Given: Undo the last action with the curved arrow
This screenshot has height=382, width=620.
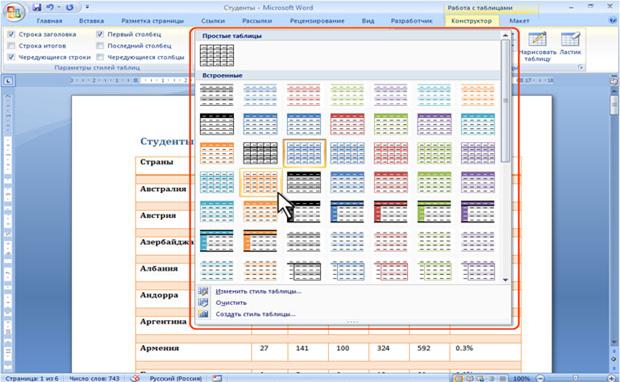Looking at the screenshot, I should click(x=50, y=7).
